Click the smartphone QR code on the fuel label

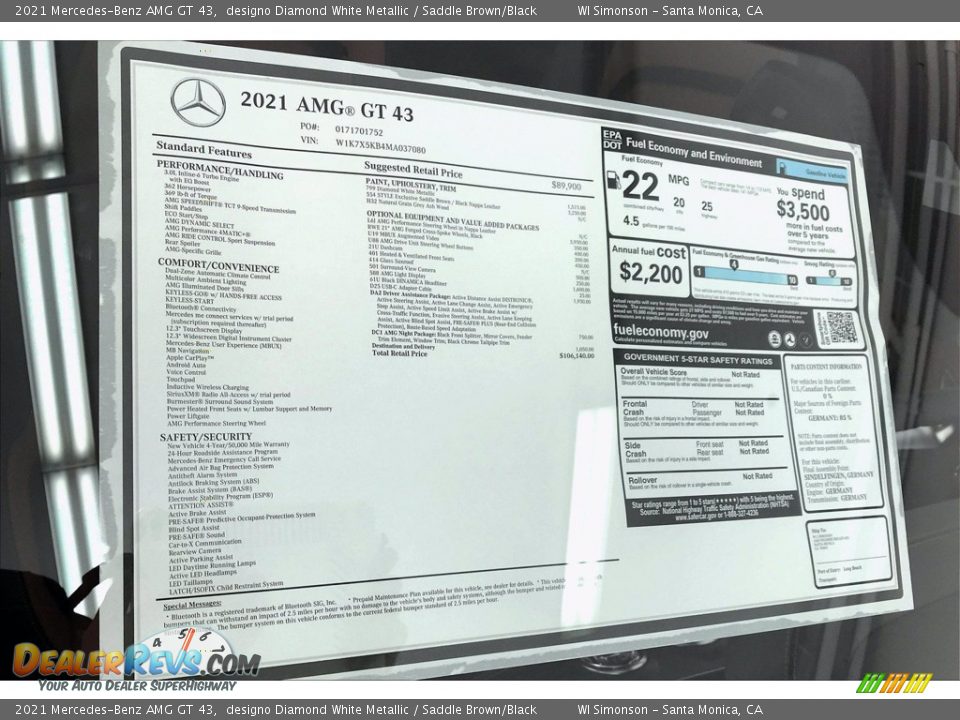(842, 328)
